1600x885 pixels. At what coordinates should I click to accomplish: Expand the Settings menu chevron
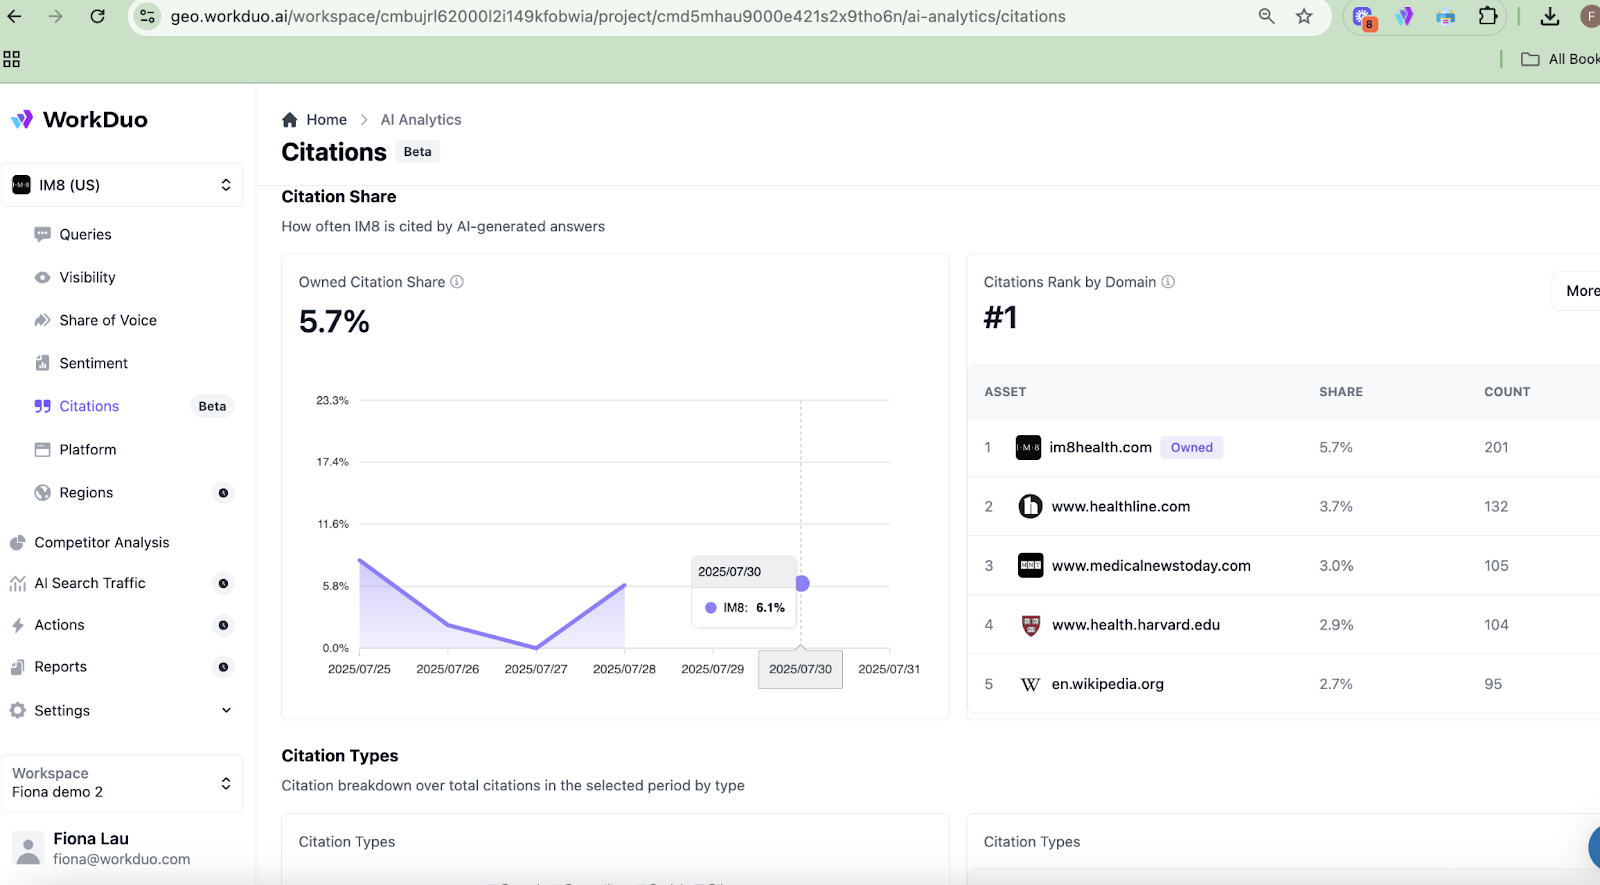coord(226,710)
